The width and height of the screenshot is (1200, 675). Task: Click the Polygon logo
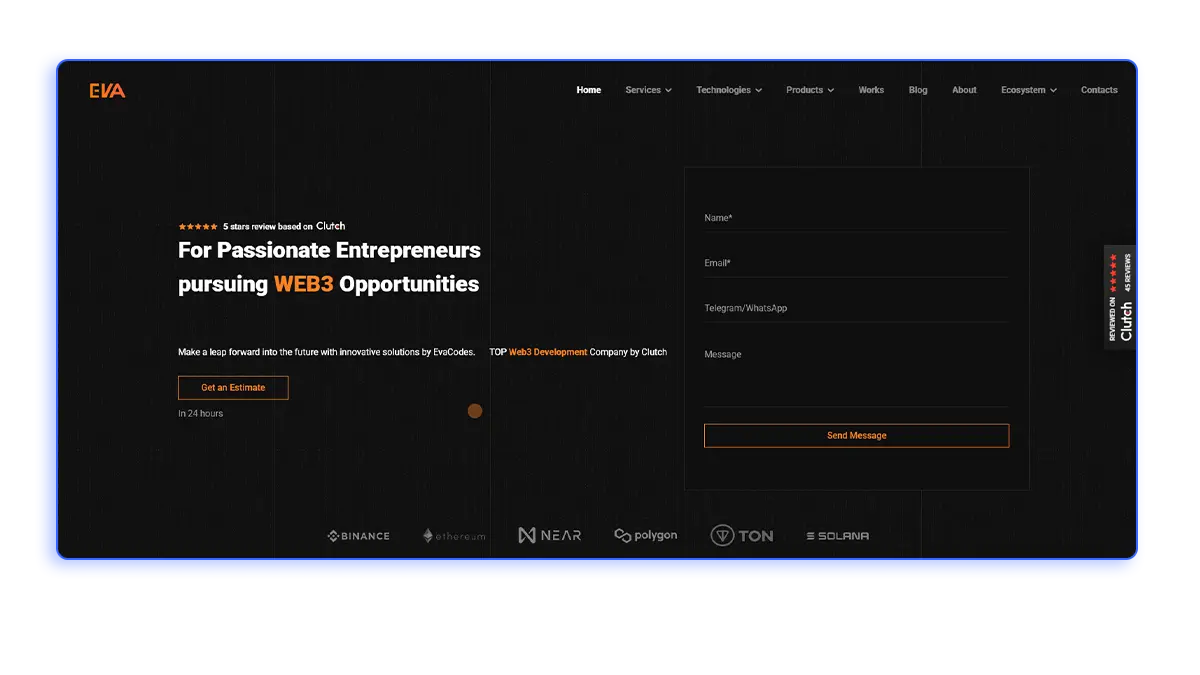(x=645, y=535)
